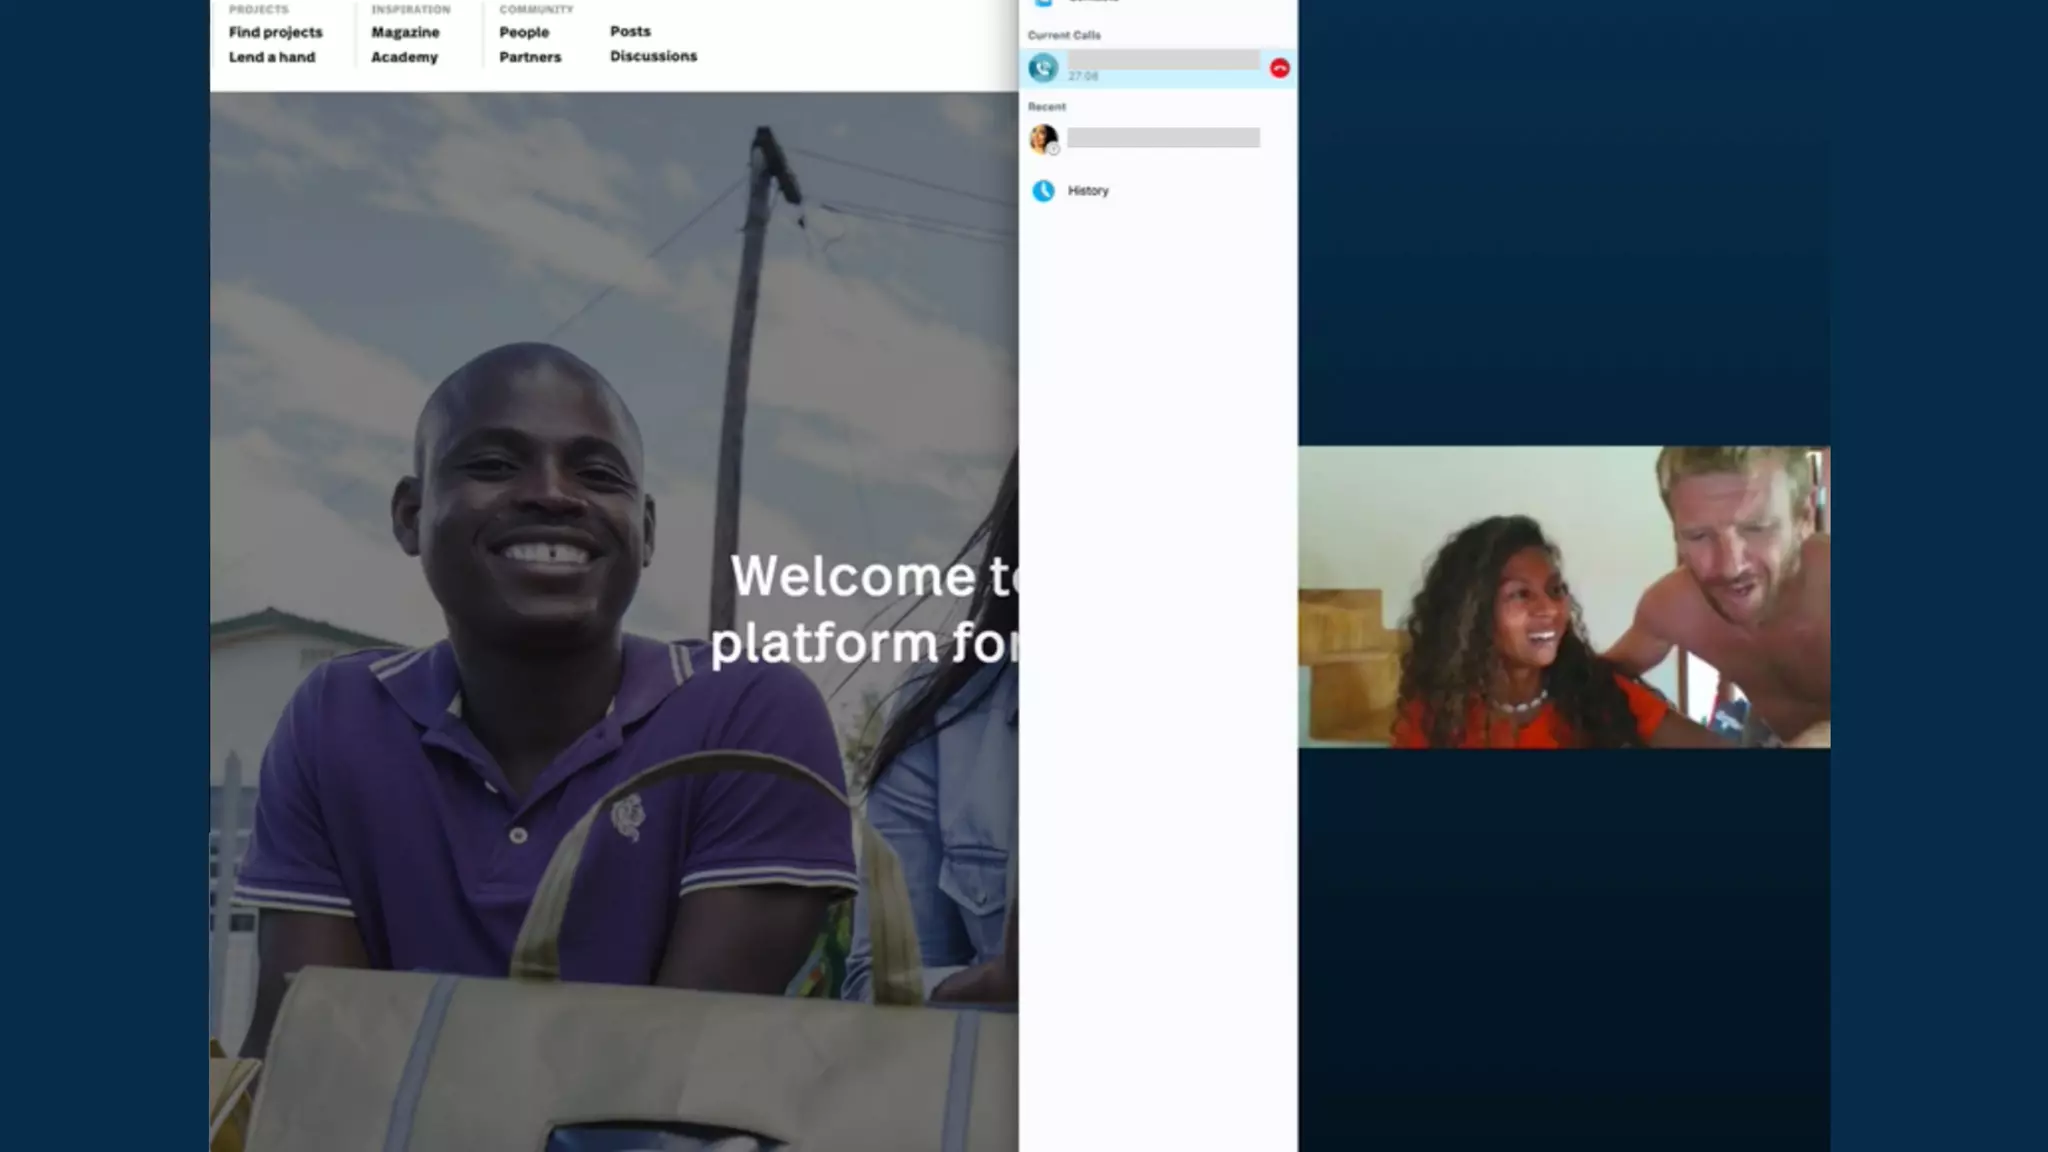
Task: Visit the Partners page
Action: tap(530, 57)
